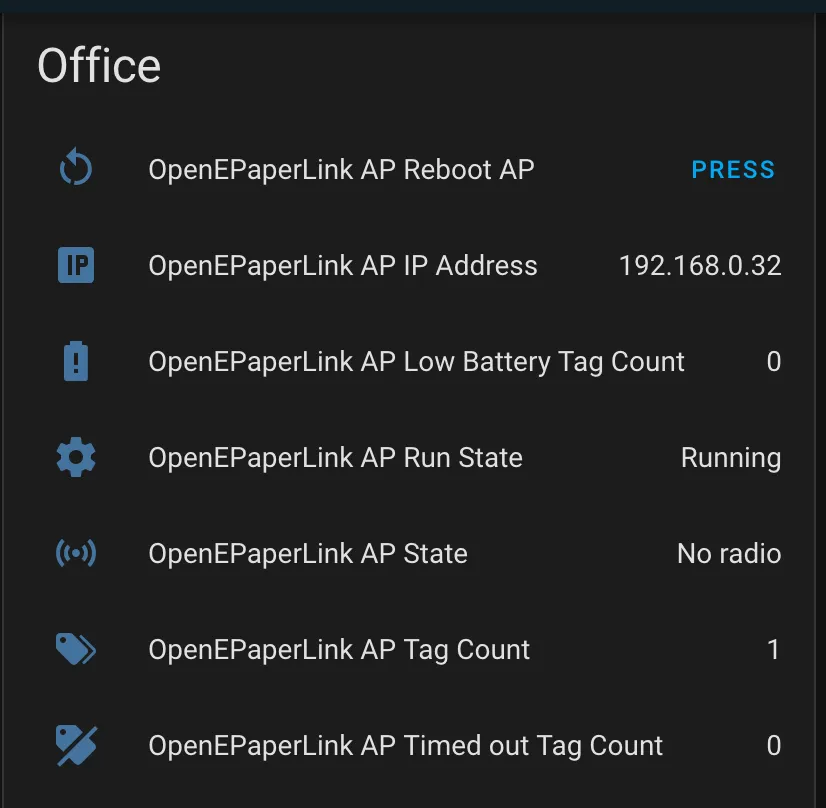826x808 pixels.
Task: Select the IP badge icon next to IP Address
Action: click(75, 265)
